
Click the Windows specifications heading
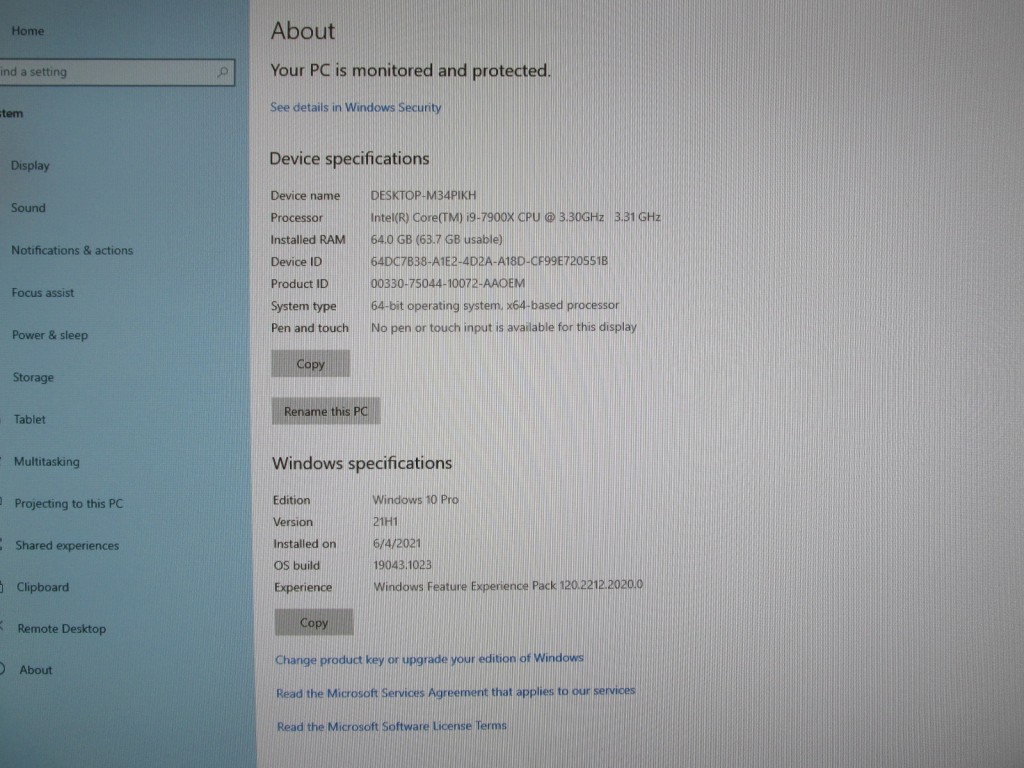pos(362,463)
